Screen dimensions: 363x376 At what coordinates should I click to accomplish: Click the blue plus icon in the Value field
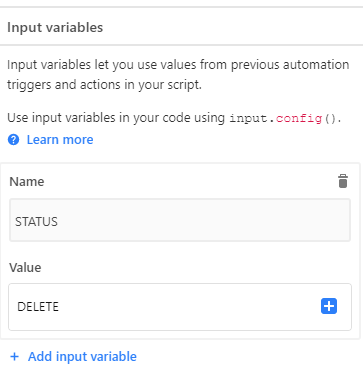pos(329,306)
